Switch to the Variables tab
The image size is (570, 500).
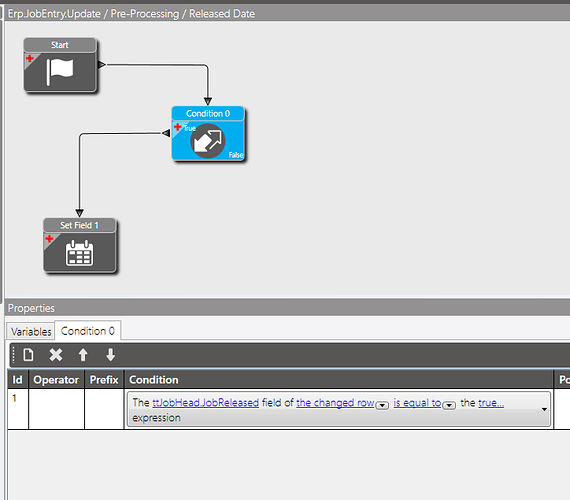click(x=31, y=332)
